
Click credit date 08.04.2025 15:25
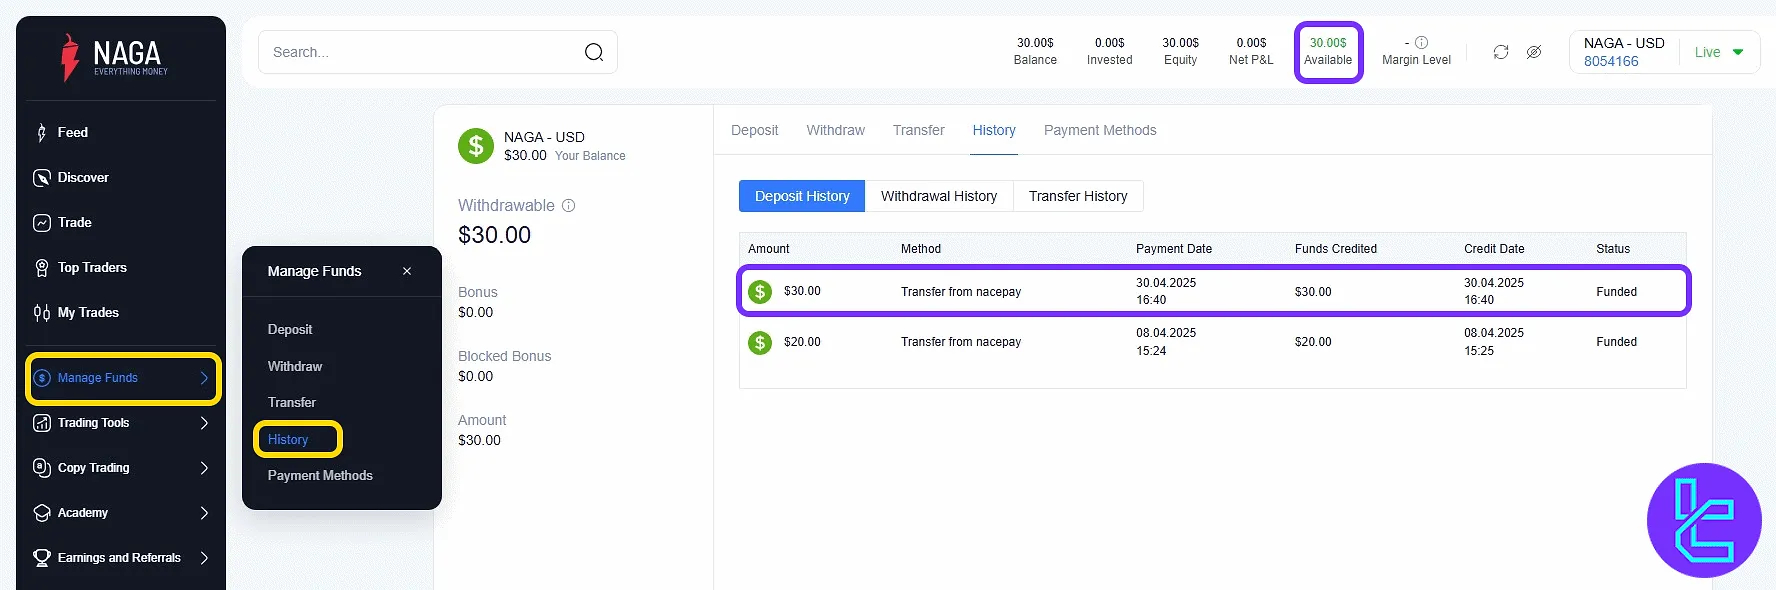tap(1494, 342)
